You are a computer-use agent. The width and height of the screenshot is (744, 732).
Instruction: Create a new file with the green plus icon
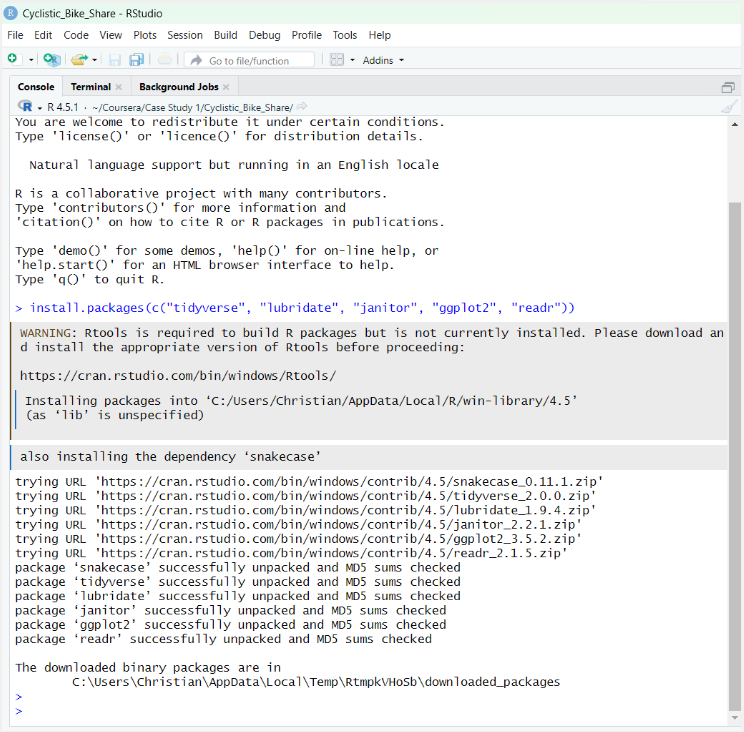point(12,59)
